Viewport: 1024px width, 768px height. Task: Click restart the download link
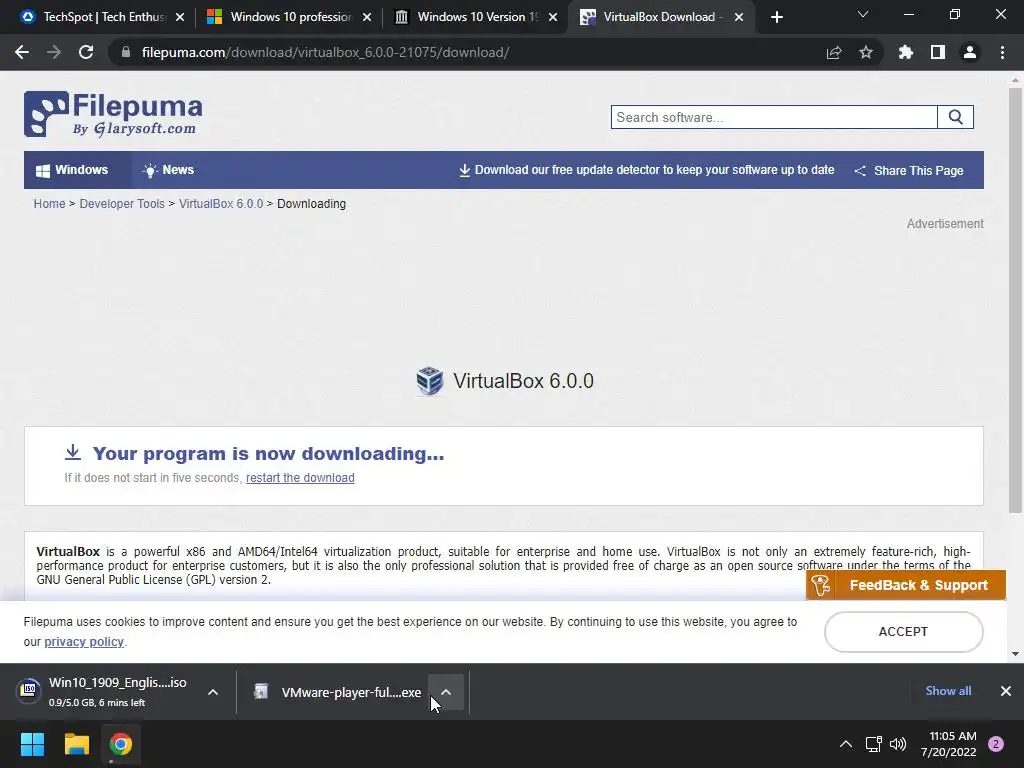(300, 478)
